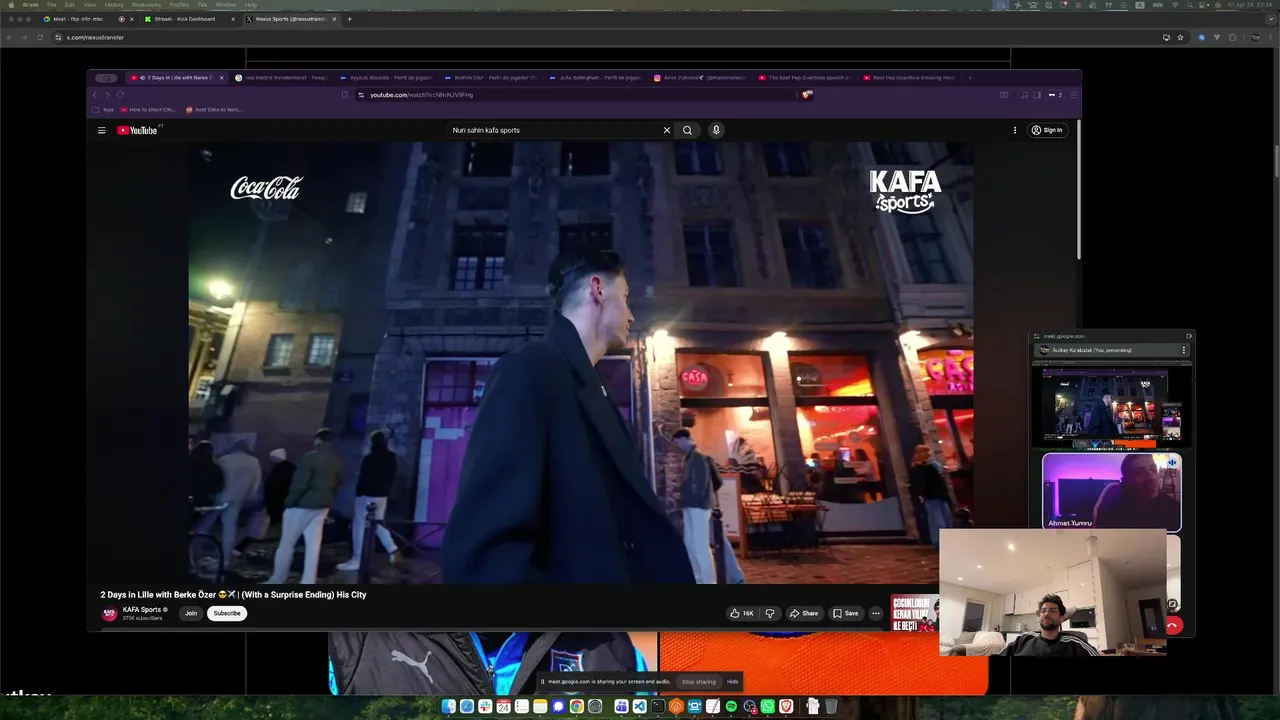The height and width of the screenshot is (720, 1280).
Task: Switch to the Instagram Arne Zukowski tab
Action: [700, 77]
